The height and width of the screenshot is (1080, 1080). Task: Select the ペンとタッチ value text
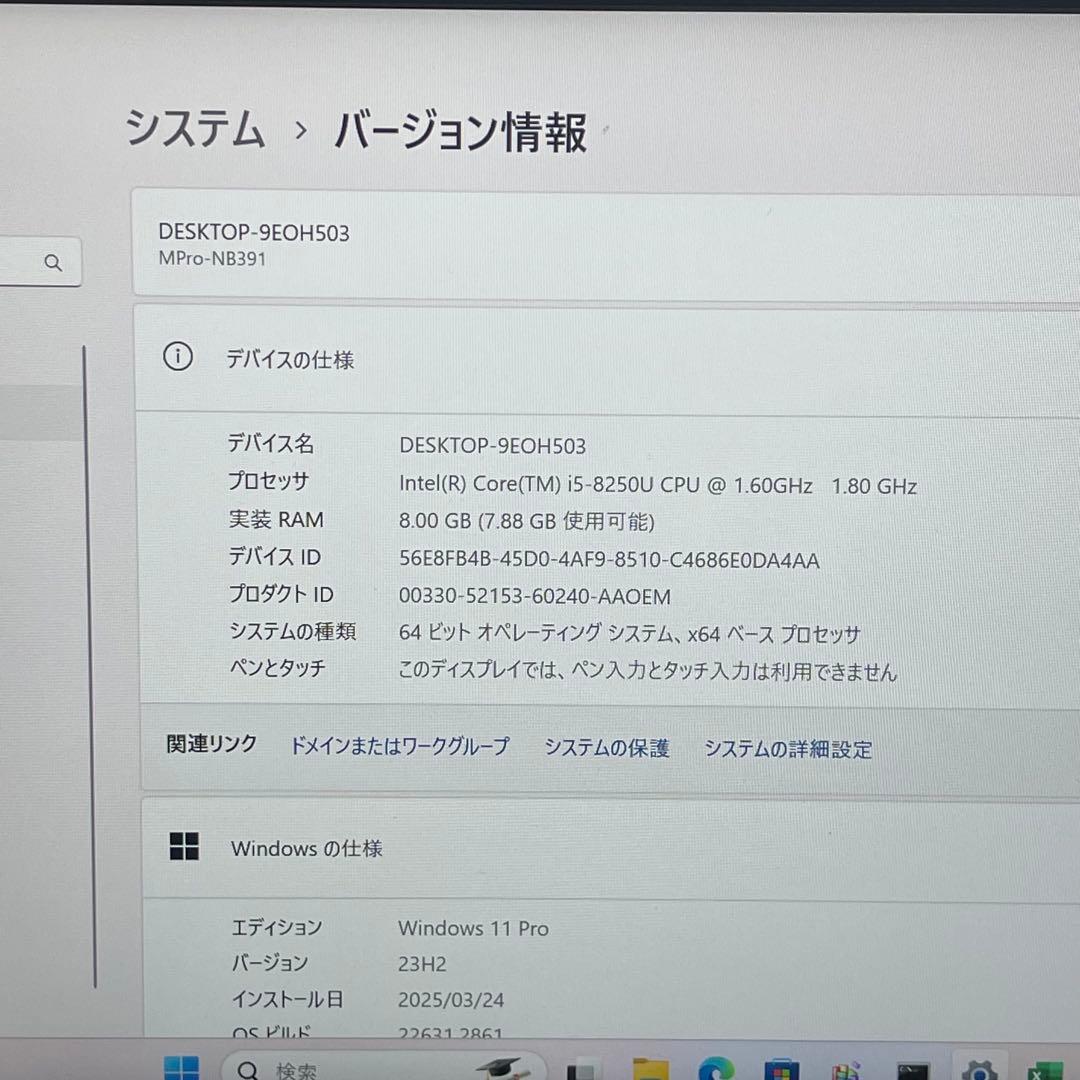[x=647, y=670]
